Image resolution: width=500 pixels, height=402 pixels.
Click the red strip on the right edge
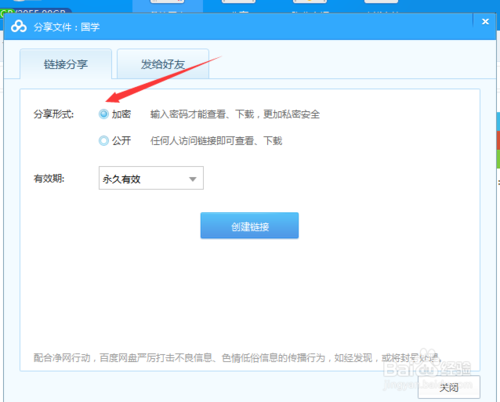[x=498, y=140]
